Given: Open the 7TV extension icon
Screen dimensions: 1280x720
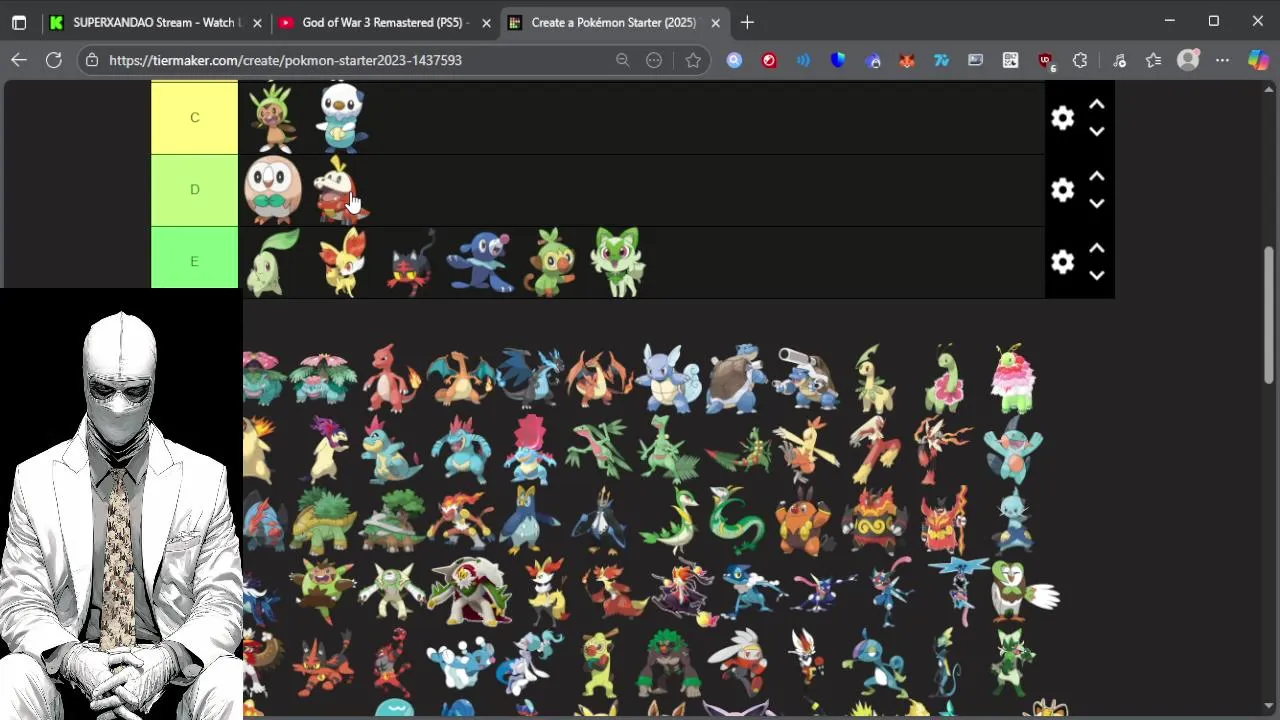Looking at the screenshot, I should [941, 60].
